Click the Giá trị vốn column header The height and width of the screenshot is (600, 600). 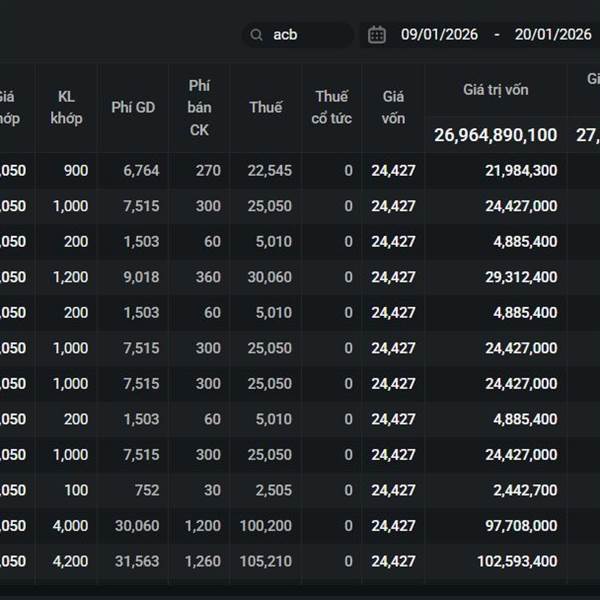tap(496, 90)
